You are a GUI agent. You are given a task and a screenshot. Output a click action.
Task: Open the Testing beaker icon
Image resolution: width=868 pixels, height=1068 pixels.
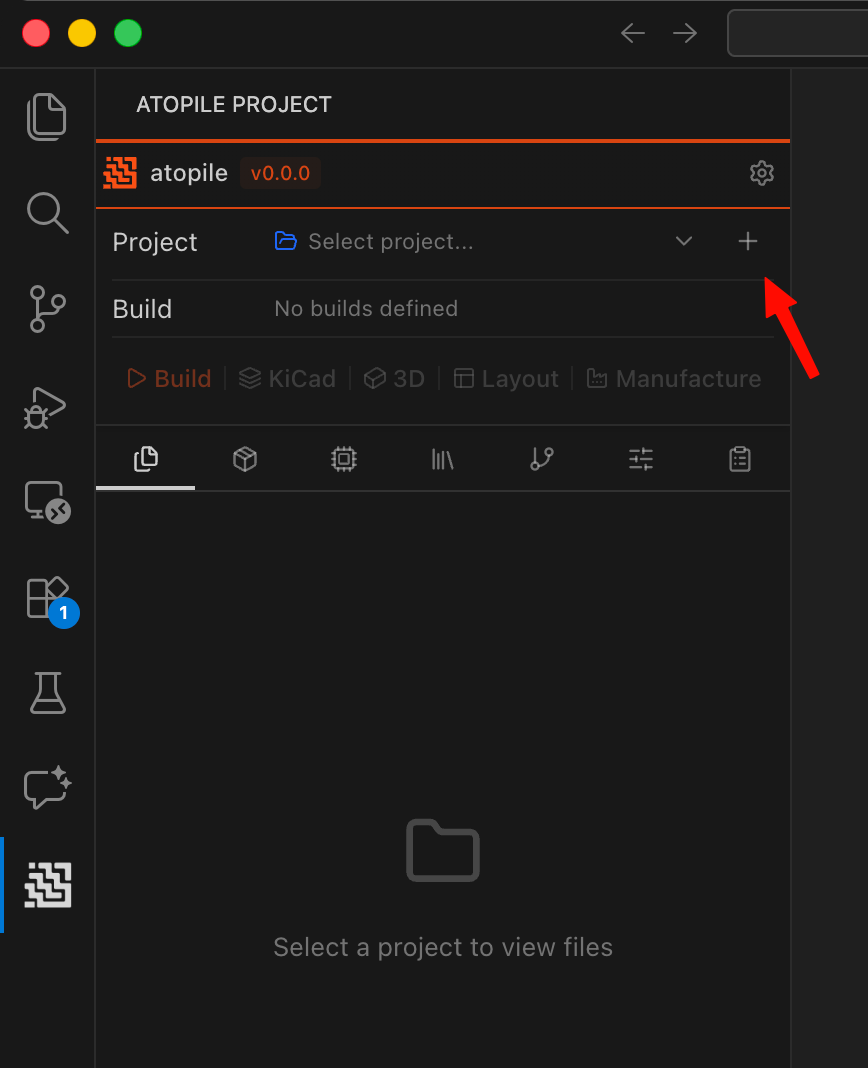[46, 693]
